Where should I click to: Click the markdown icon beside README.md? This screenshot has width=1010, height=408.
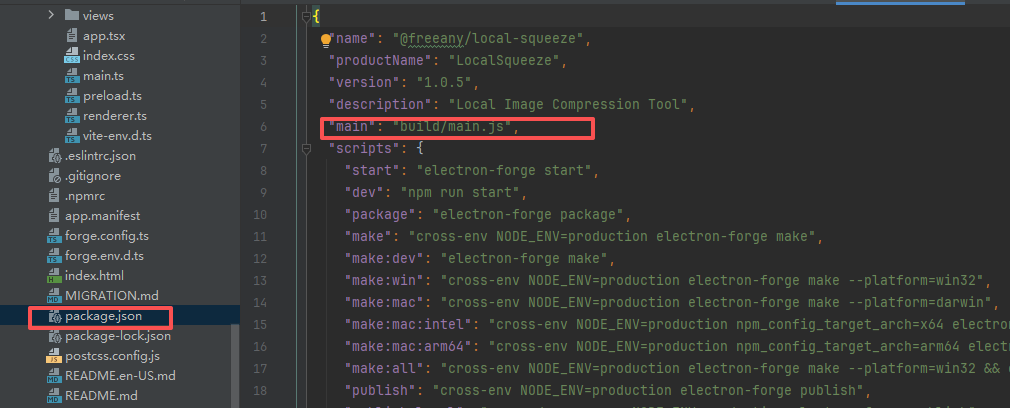pos(54,396)
